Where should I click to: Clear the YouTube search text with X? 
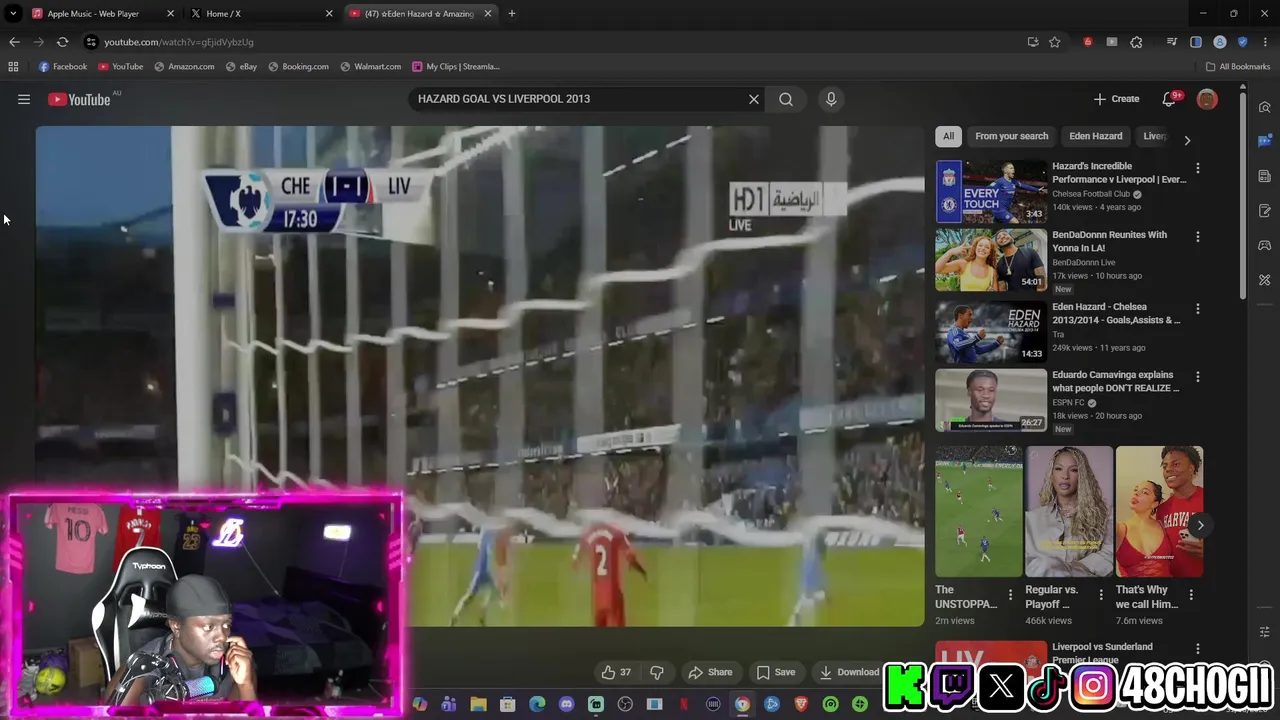754,99
